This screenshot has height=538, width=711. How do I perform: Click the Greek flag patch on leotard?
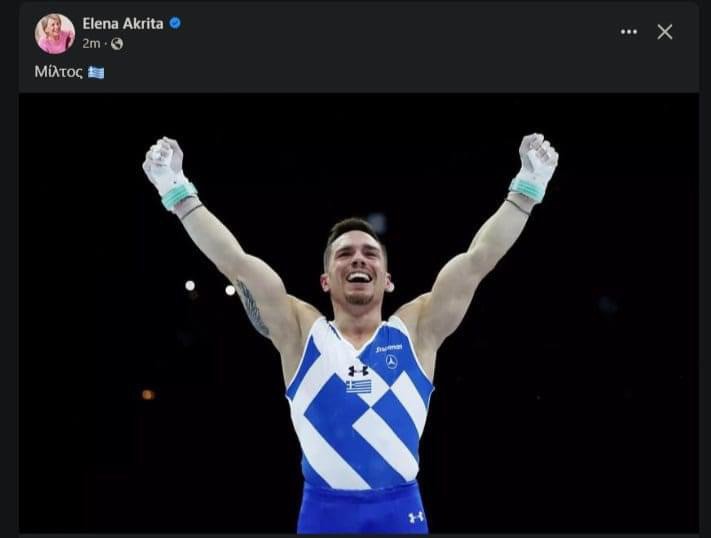(x=358, y=386)
